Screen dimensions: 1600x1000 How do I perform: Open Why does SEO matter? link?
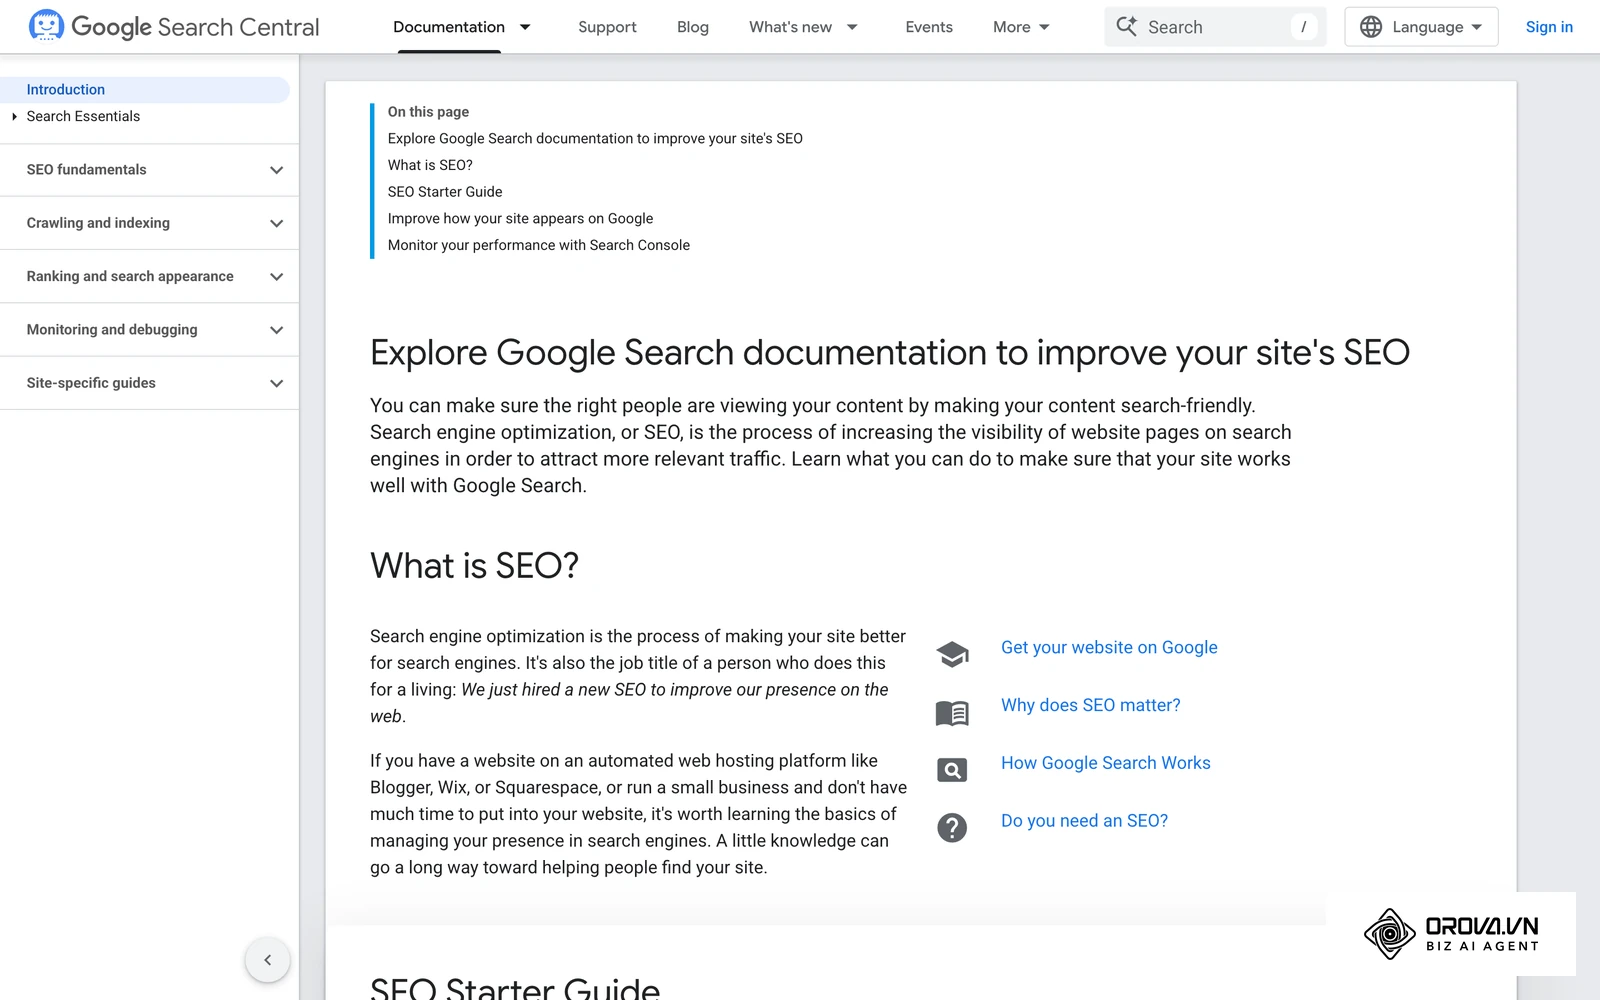click(x=1091, y=706)
